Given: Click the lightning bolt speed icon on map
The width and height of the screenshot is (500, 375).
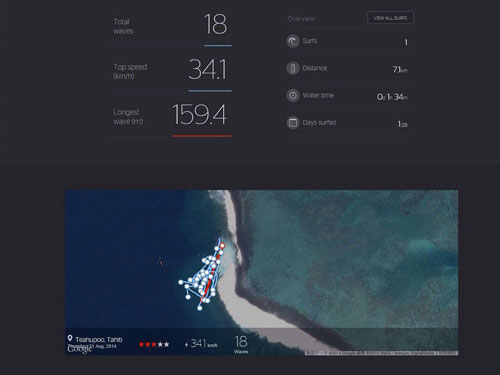Looking at the screenshot, I should 186,345.
